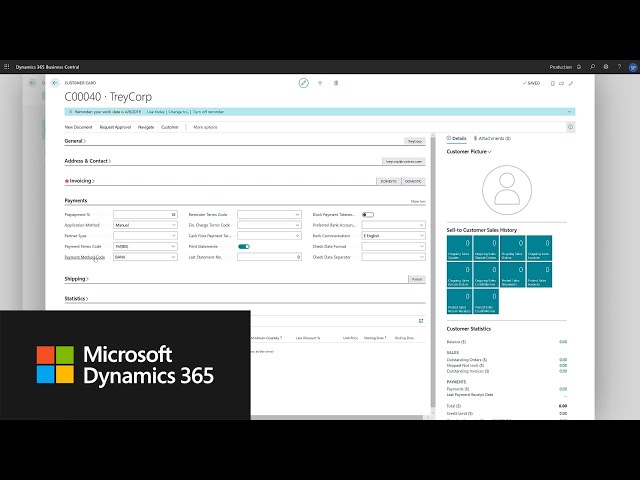Switch to the Attachments tab

coord(494,138)
